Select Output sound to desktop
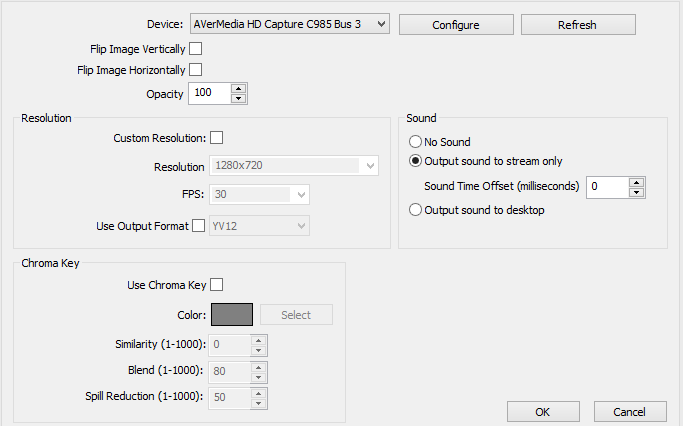Image resolution: width=683 pixels, height=426 pixels. coord(416,210)
